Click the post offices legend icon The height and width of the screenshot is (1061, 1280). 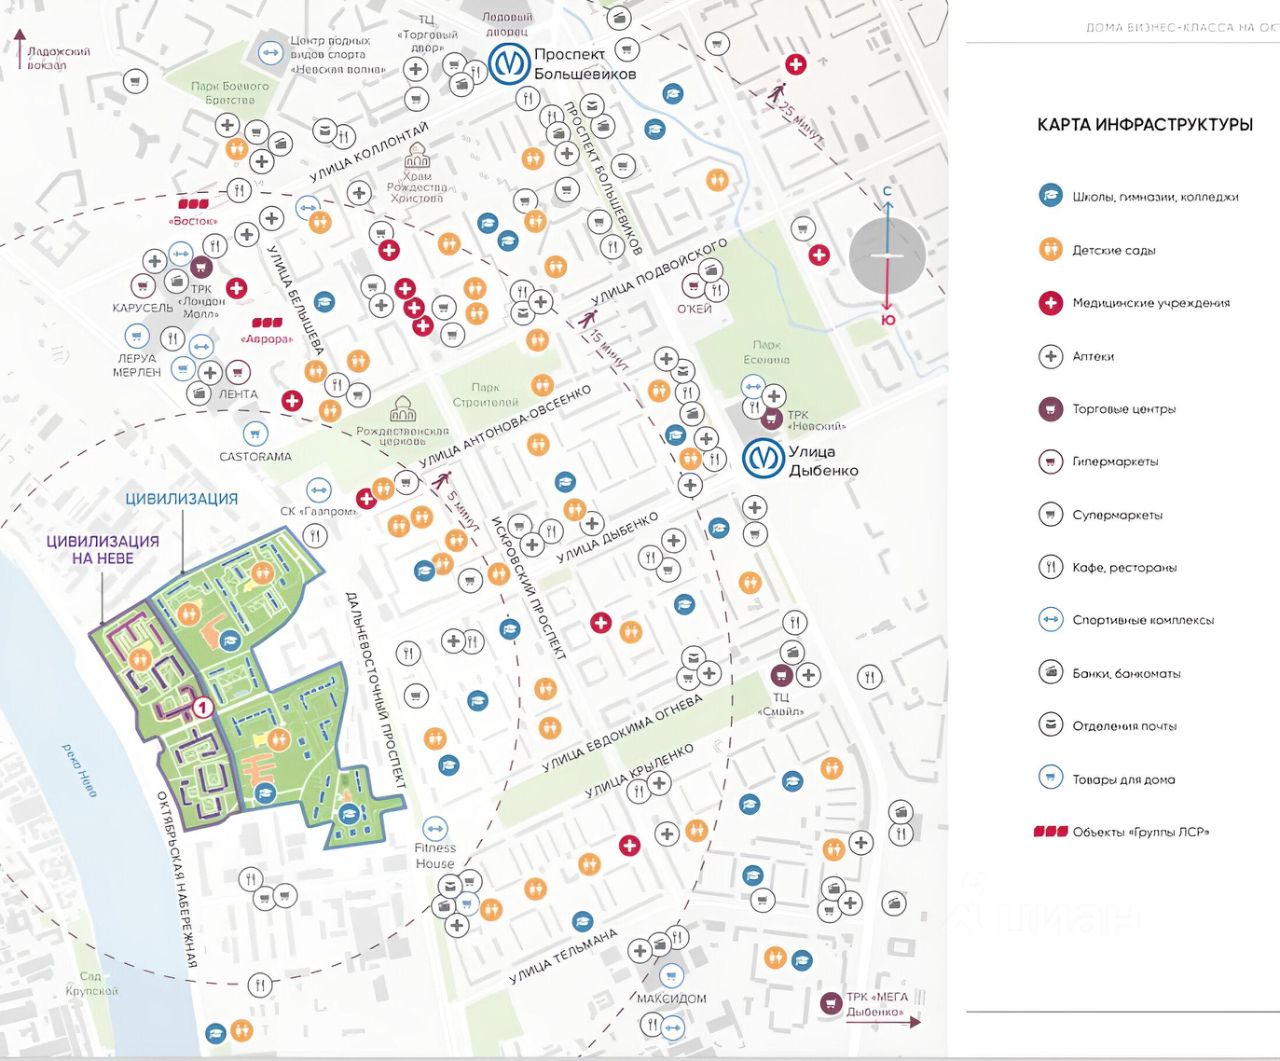tap(1050, 724)
